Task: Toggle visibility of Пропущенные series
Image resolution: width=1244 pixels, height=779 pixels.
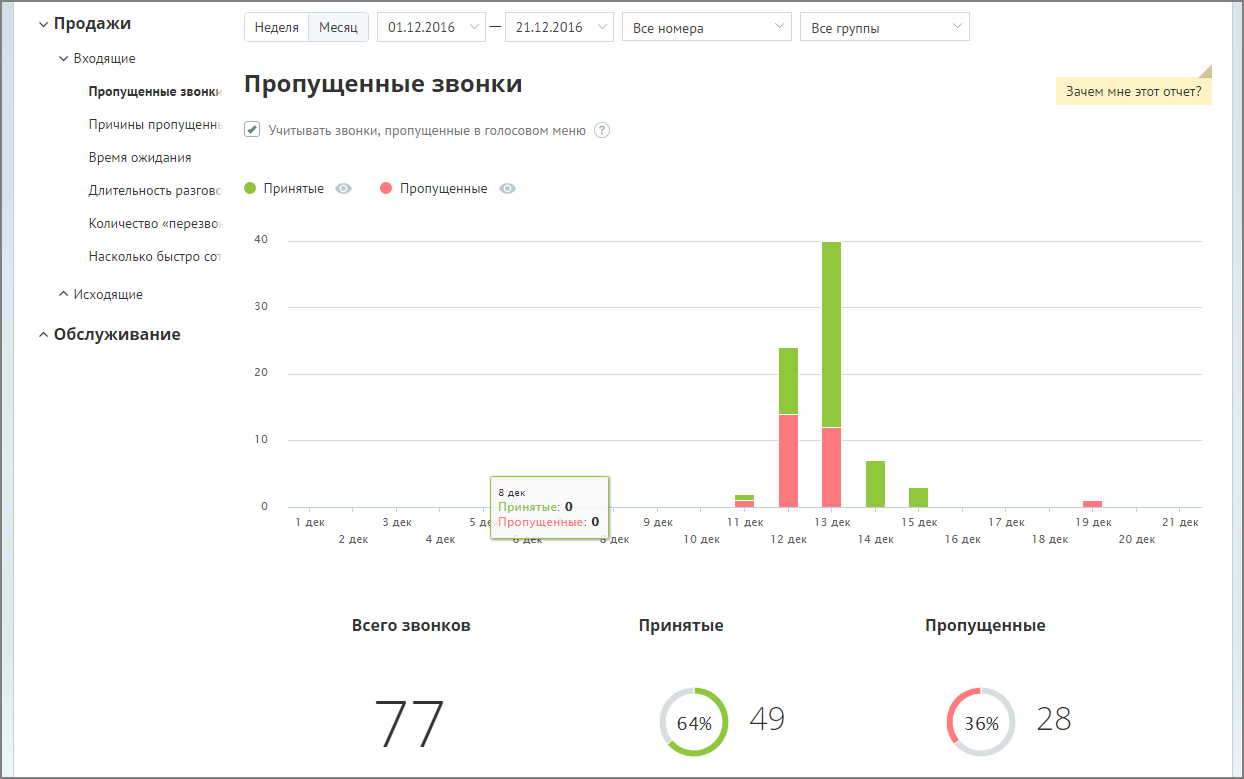Action: (507, 189)
